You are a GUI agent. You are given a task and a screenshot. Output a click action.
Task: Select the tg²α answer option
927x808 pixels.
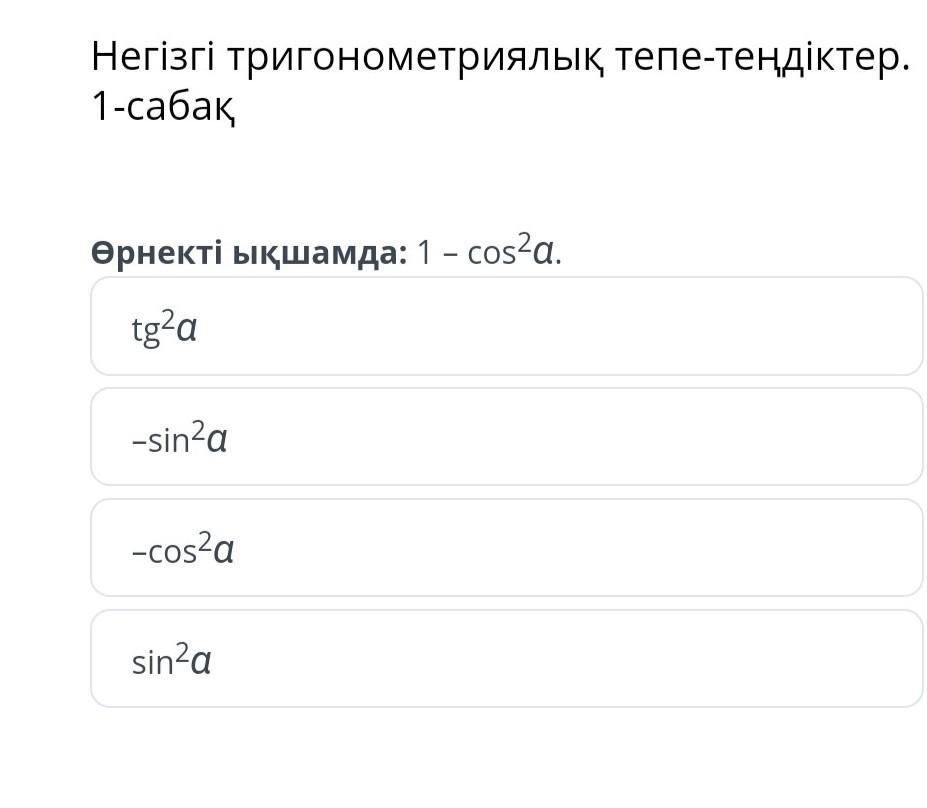point(506,327)
